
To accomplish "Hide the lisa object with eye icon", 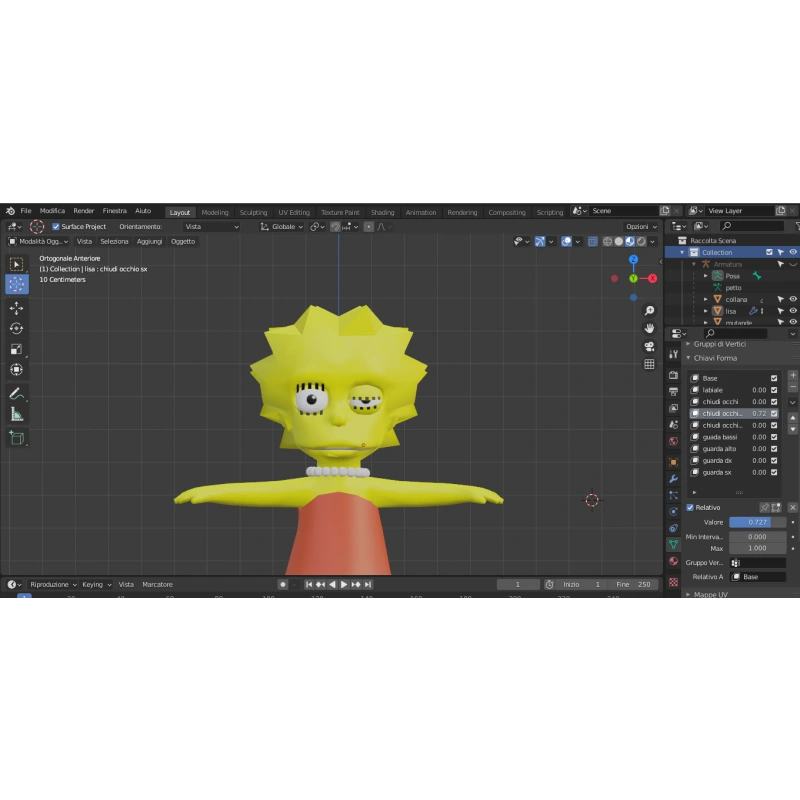I will pos(793,311).
